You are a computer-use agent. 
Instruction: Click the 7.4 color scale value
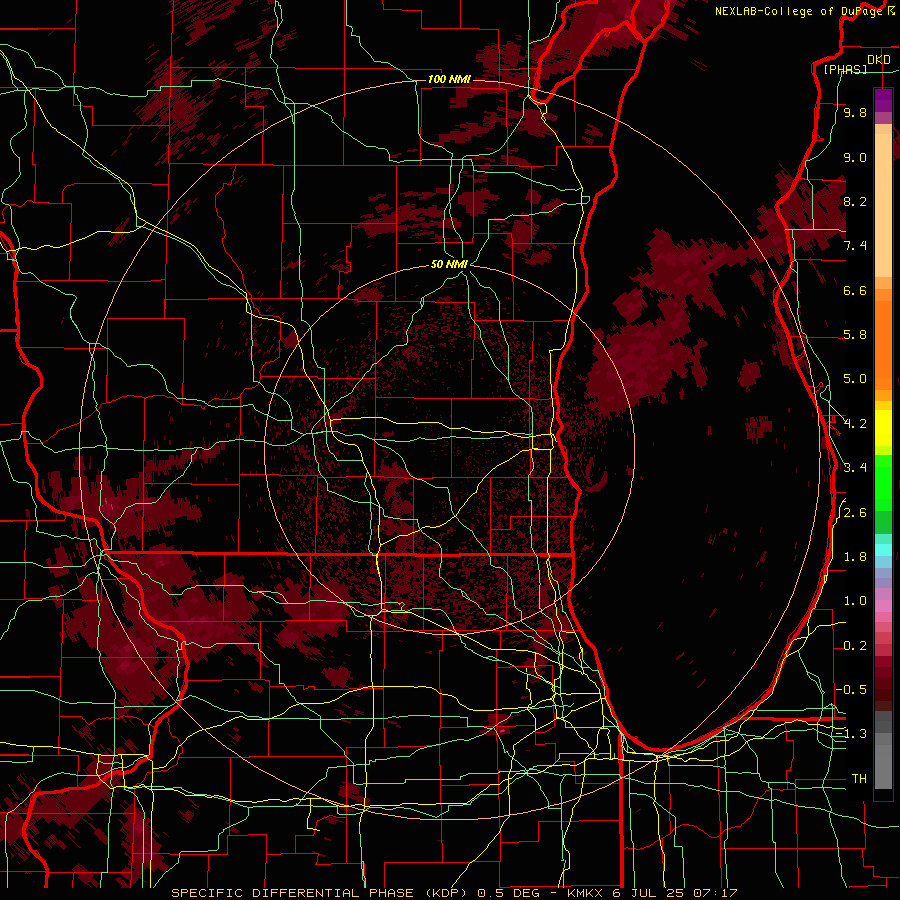[855, 246]
